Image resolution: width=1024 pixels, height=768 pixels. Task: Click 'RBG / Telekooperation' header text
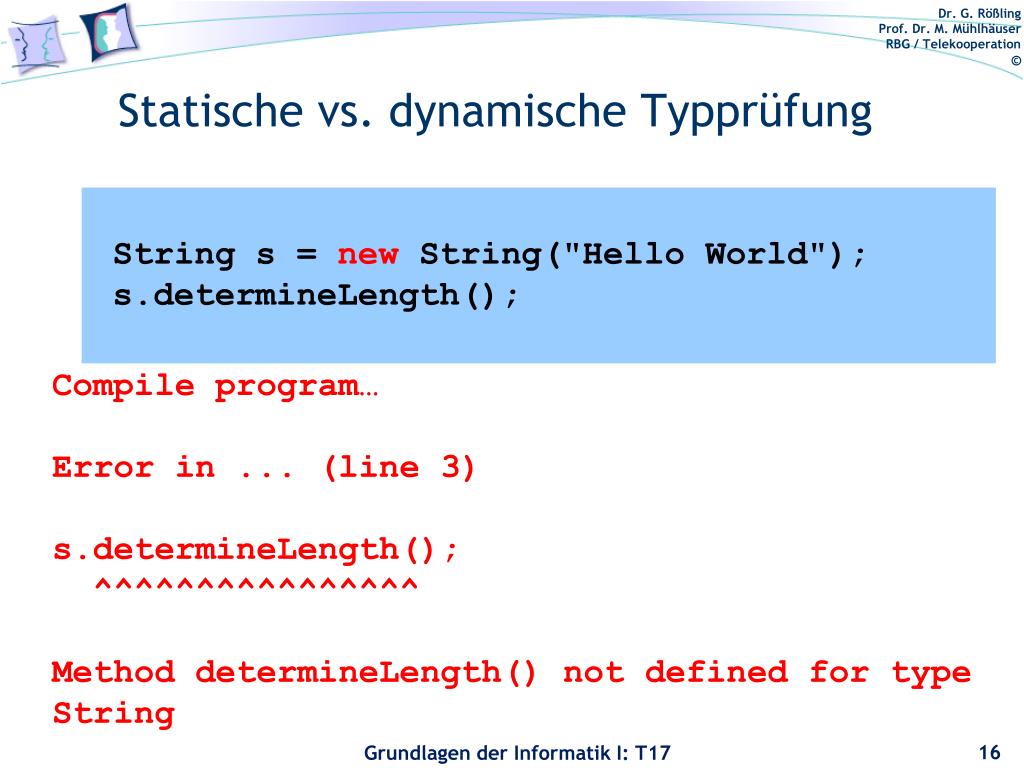952,44
